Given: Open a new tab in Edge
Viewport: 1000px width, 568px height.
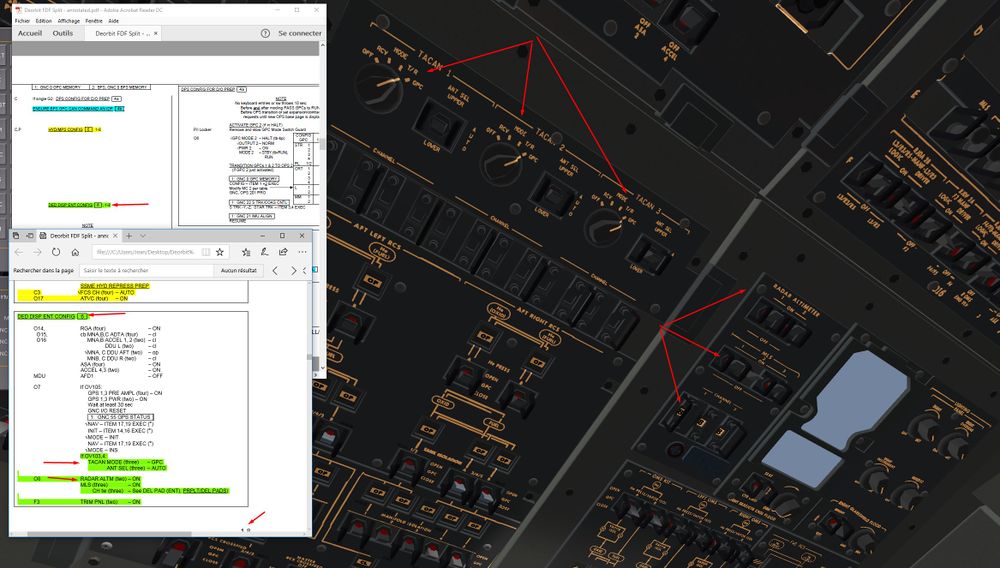Looking at the screenshot, I should (x=129, y=236).
